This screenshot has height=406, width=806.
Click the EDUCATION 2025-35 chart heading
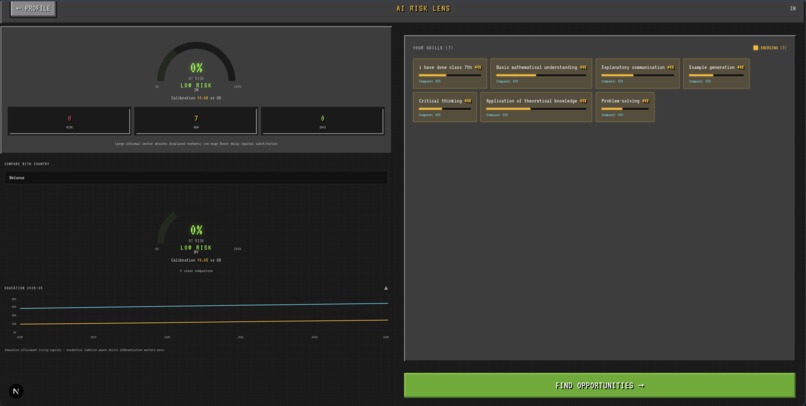click(x=24, y=288)
